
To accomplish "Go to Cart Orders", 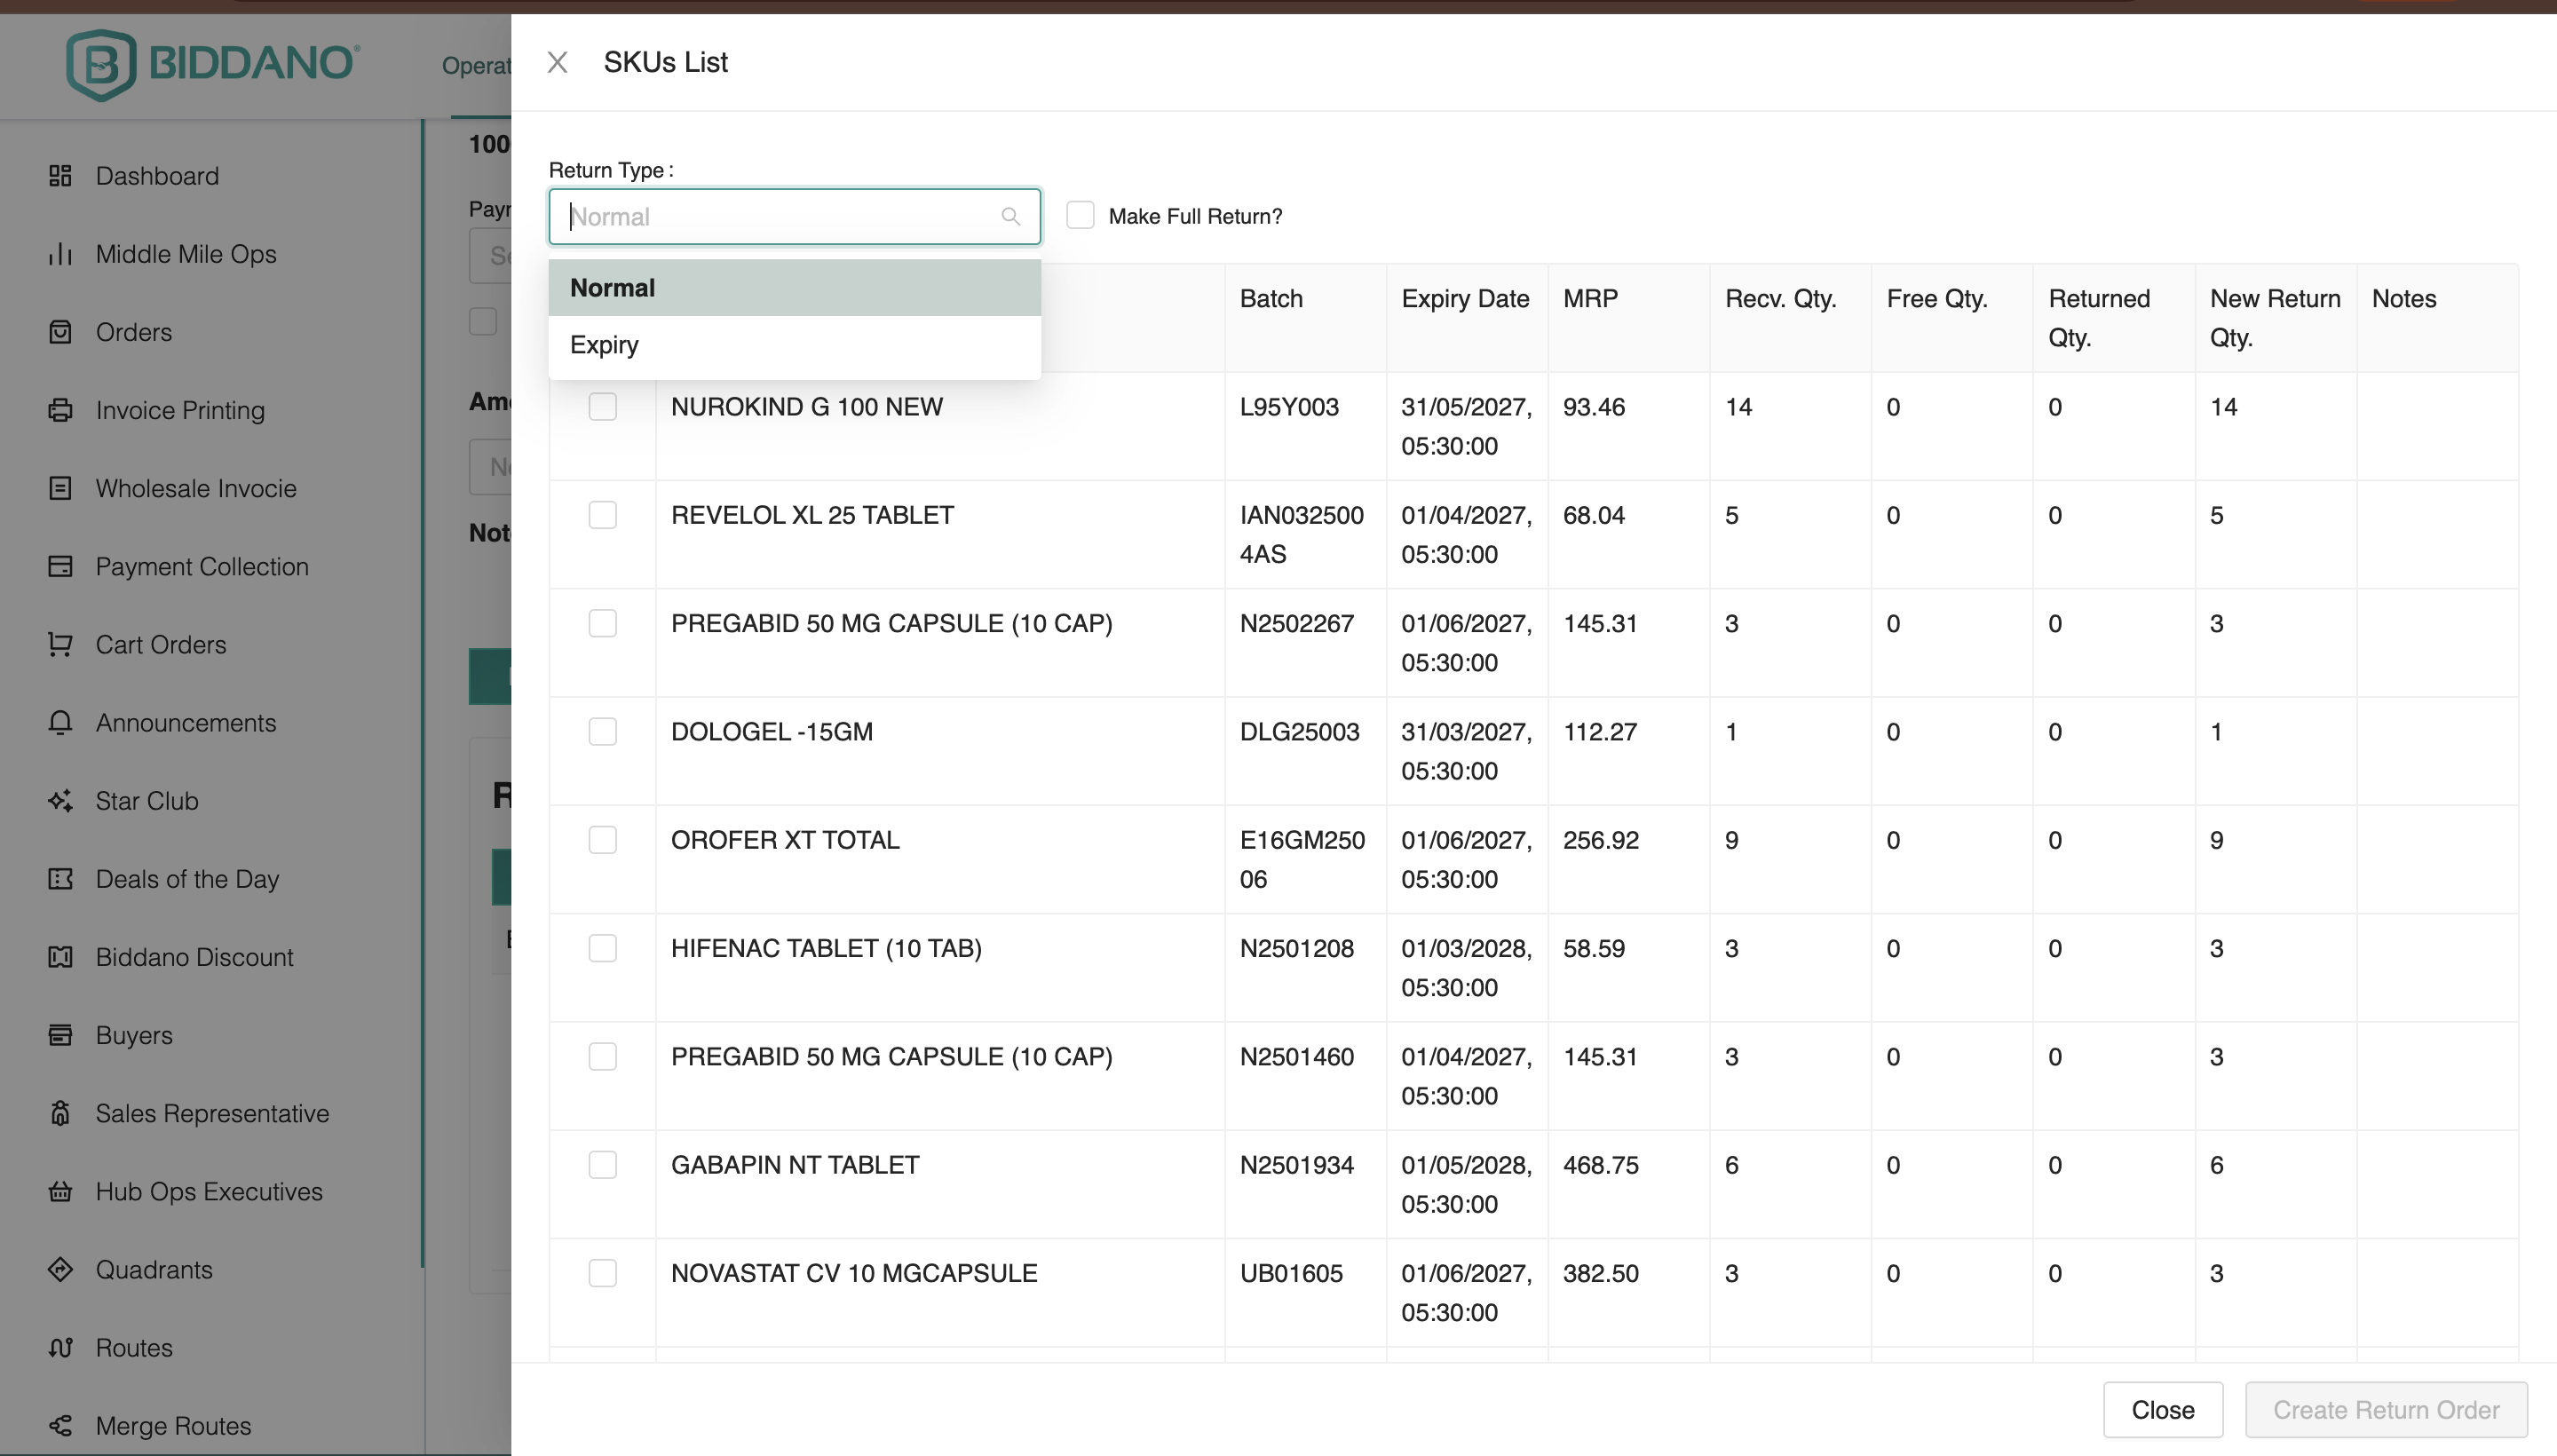I will [161, 644].
